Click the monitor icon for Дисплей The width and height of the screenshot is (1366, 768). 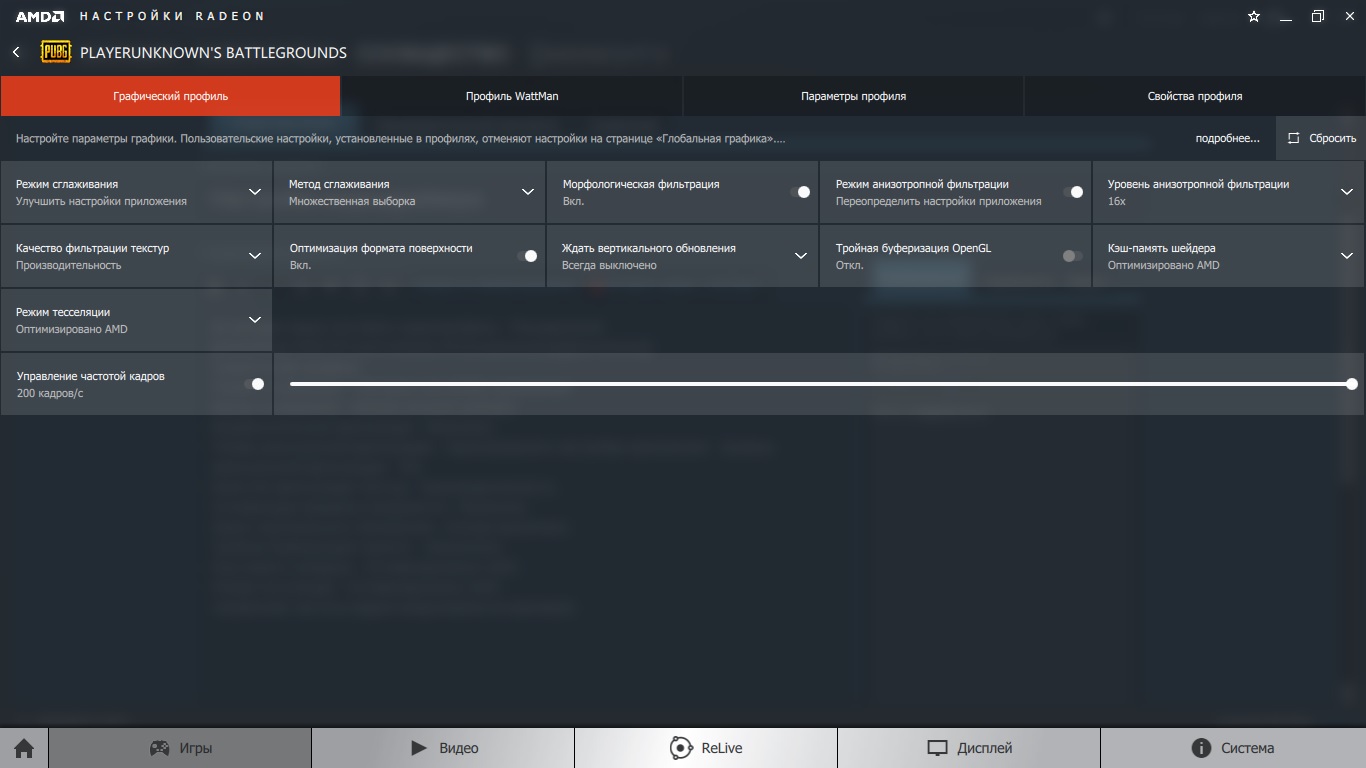tap(937, 748)
